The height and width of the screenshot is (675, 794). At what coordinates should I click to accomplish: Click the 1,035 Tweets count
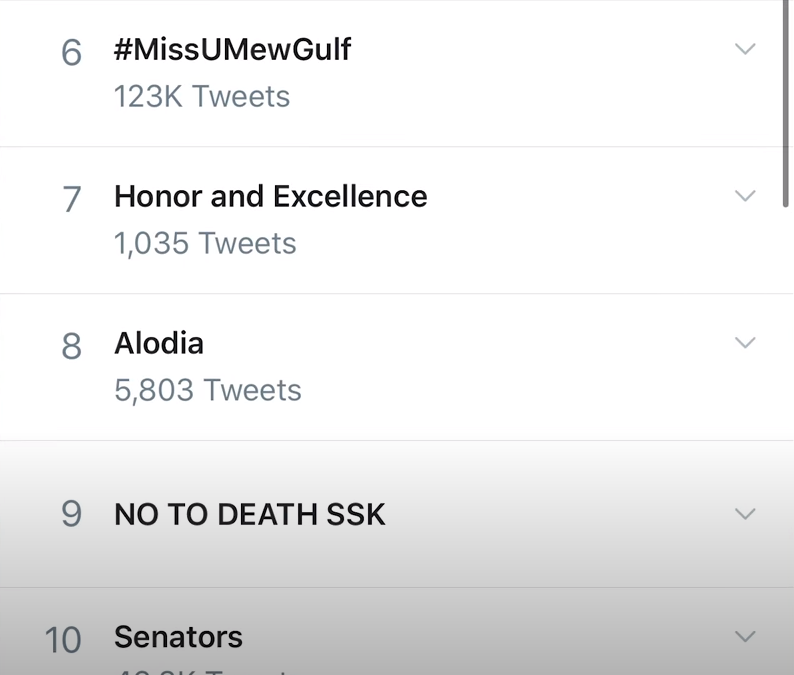click(205, 243)
